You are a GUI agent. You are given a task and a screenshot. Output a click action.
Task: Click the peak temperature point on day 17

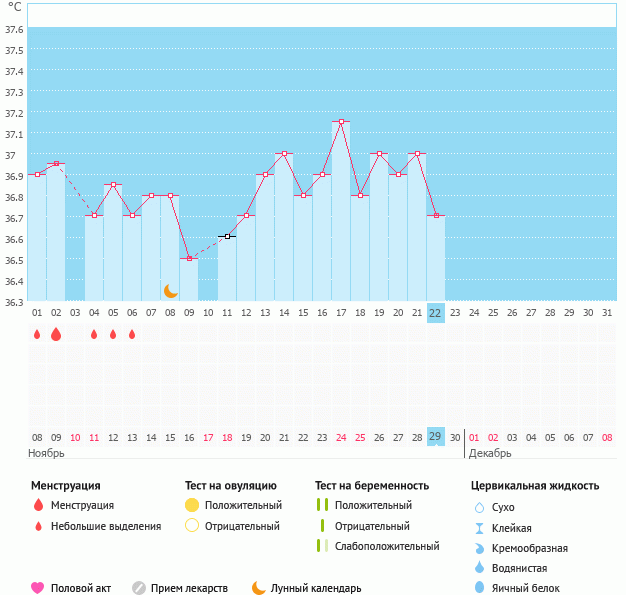(x=341, y=122)
